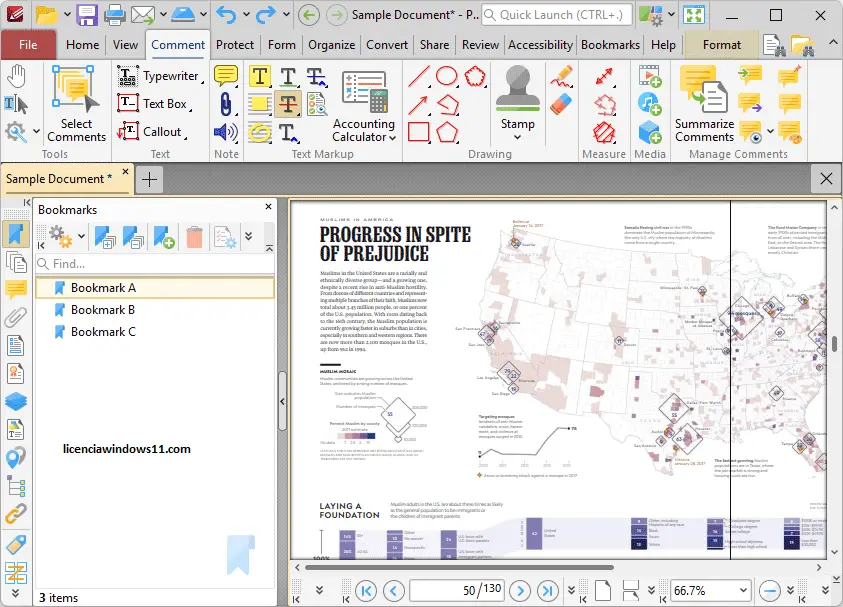Delete bookmark using the trash icon
This screenshot has width=843, height=607.
click(194, 236)
